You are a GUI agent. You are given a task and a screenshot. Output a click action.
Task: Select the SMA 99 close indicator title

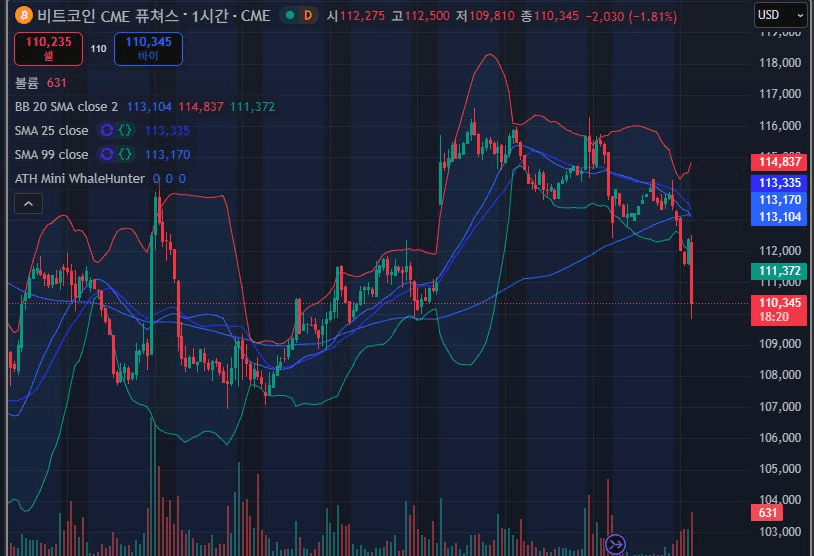pos(51,154)
